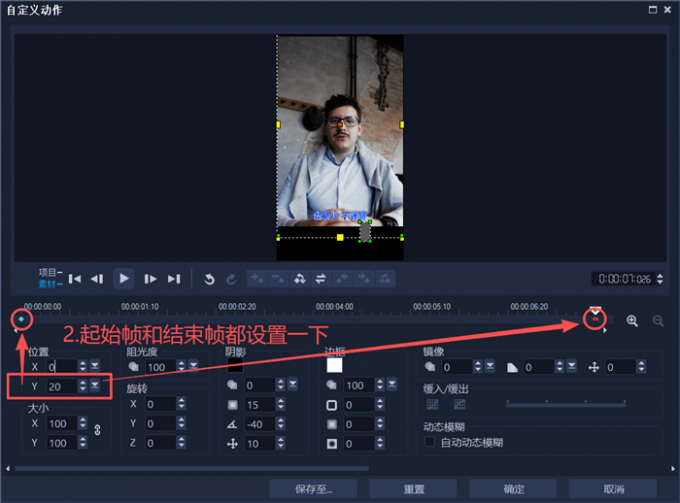
Task: Remove key frame icon
Action: (x=278, y=278)
